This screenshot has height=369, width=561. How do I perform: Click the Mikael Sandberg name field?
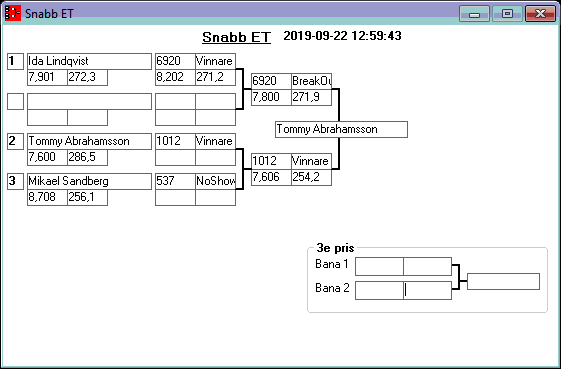(89, 181)
